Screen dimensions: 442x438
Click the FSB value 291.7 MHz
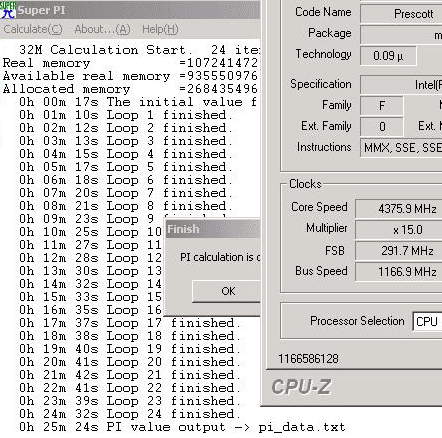[x=399, y=251]
